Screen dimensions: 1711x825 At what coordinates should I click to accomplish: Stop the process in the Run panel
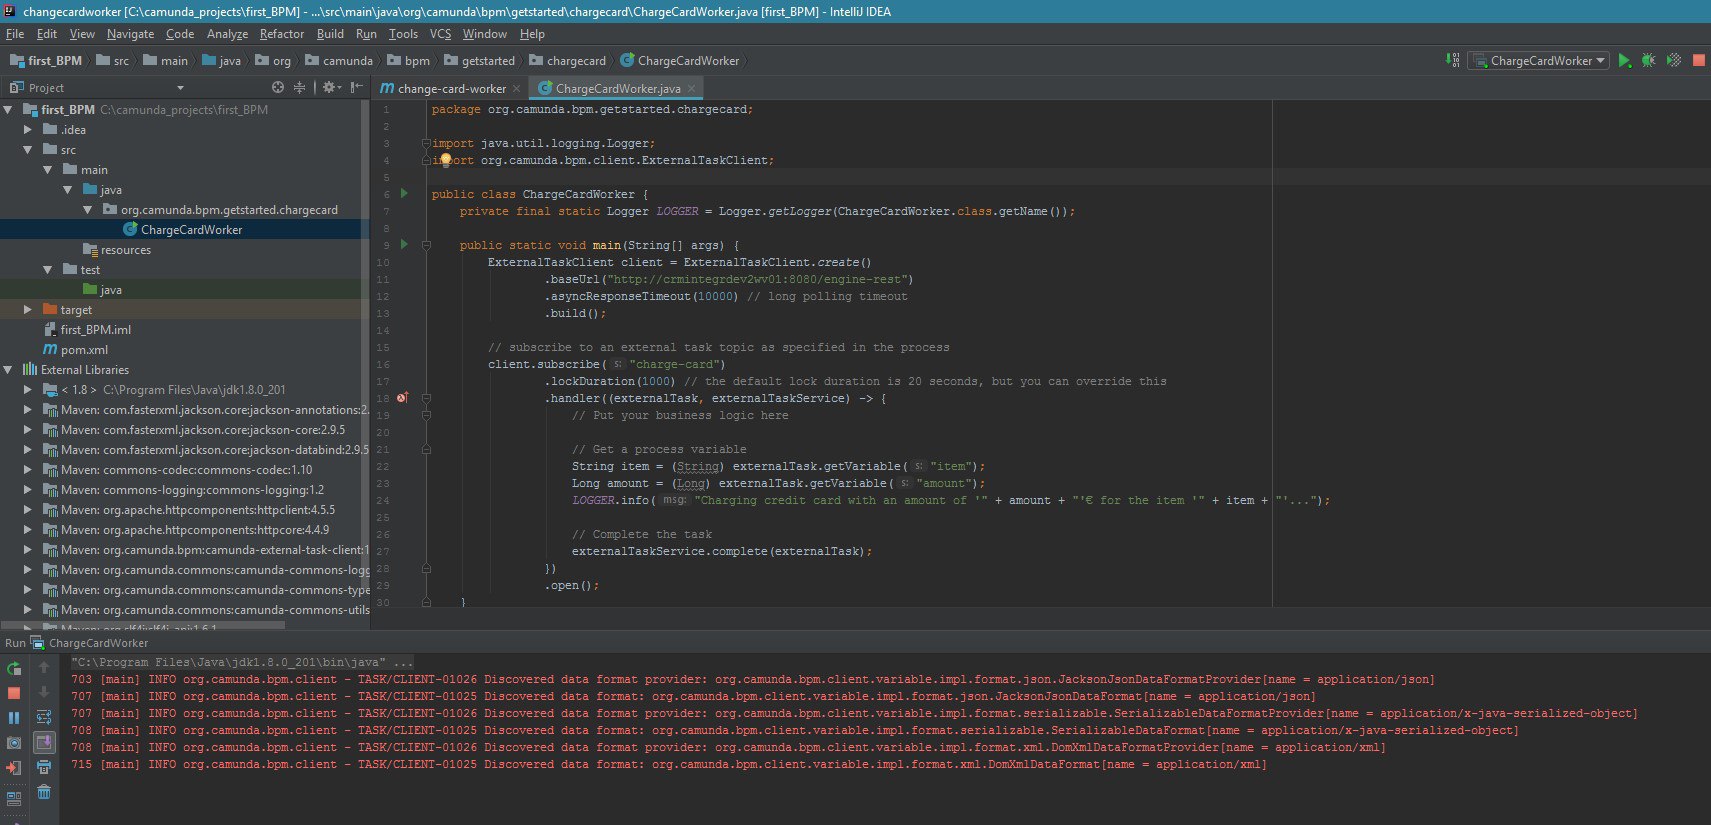click(x=14, y=693)
